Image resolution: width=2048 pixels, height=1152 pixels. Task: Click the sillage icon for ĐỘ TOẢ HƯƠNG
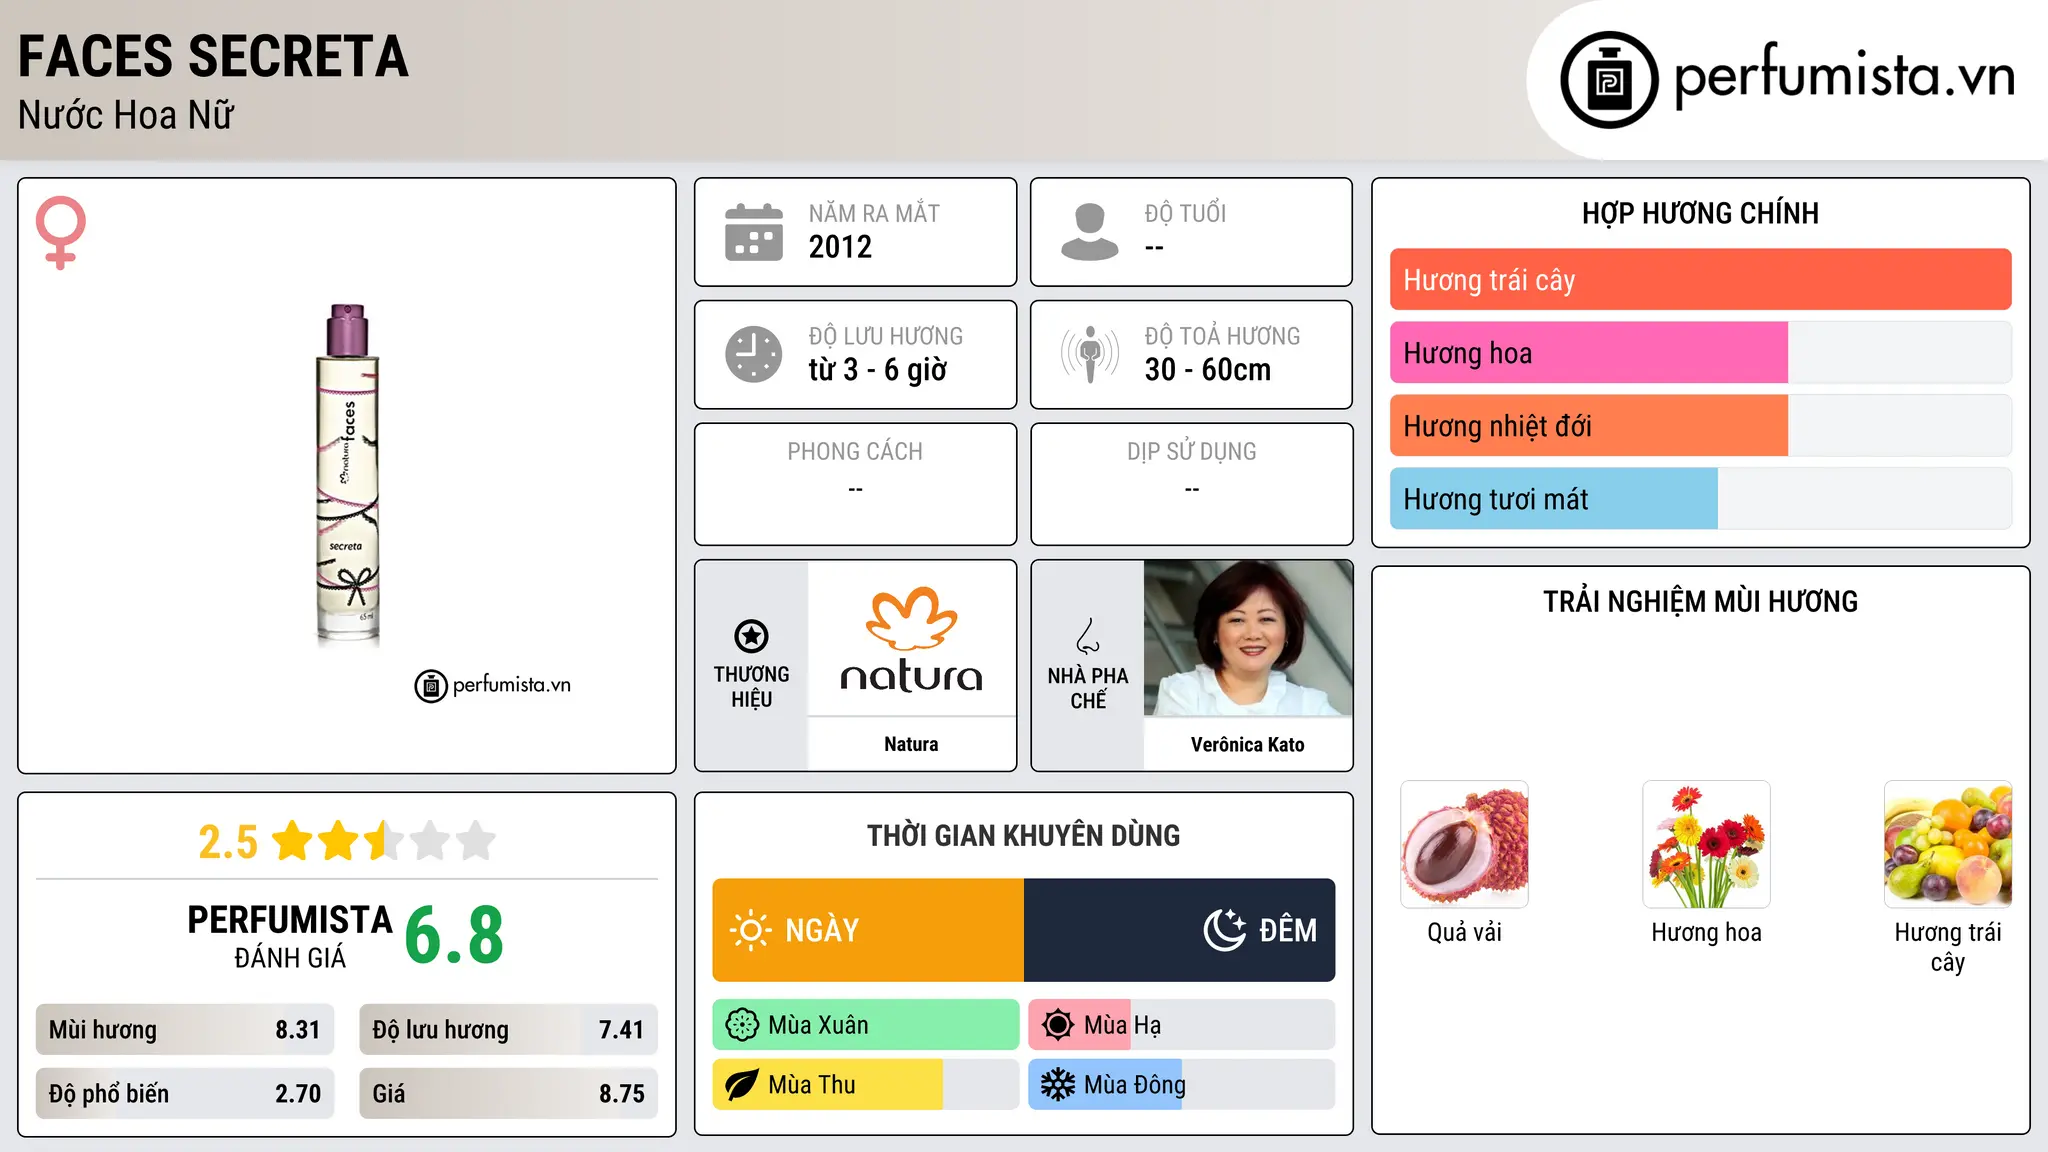click(1090, 354)
